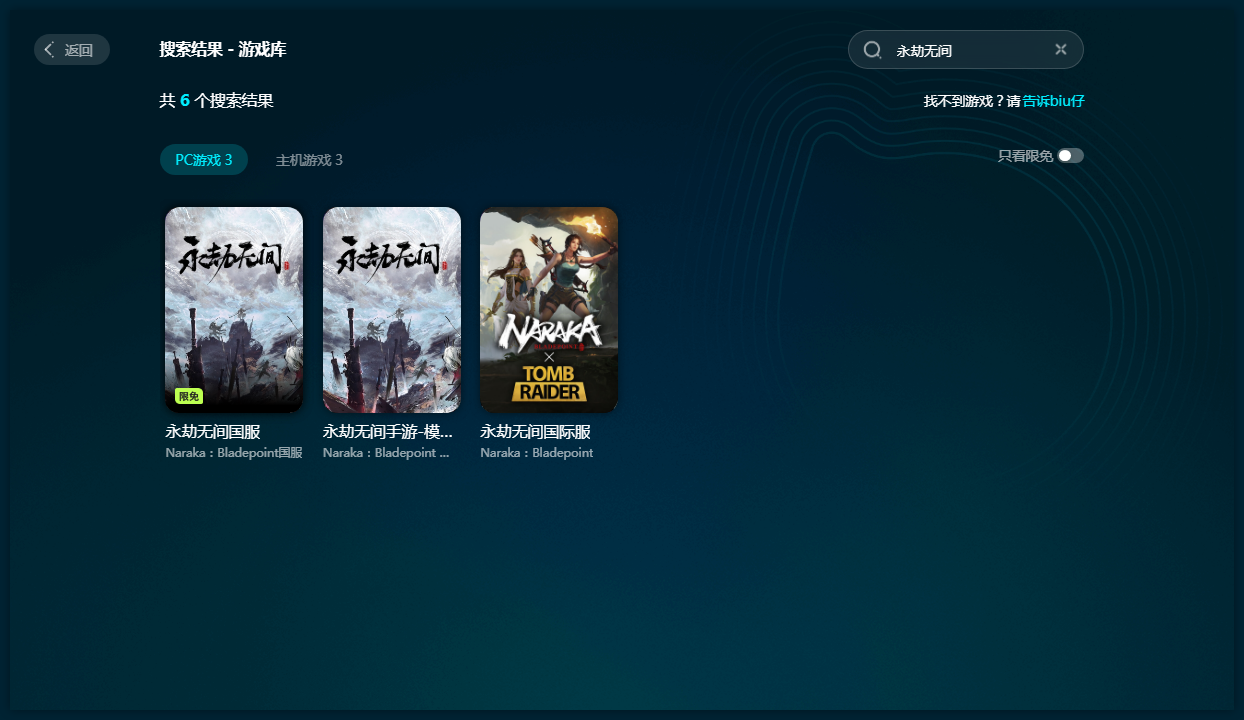Click the Naraka：Bladepoint subtitle under 国际服

pos(536,453)
